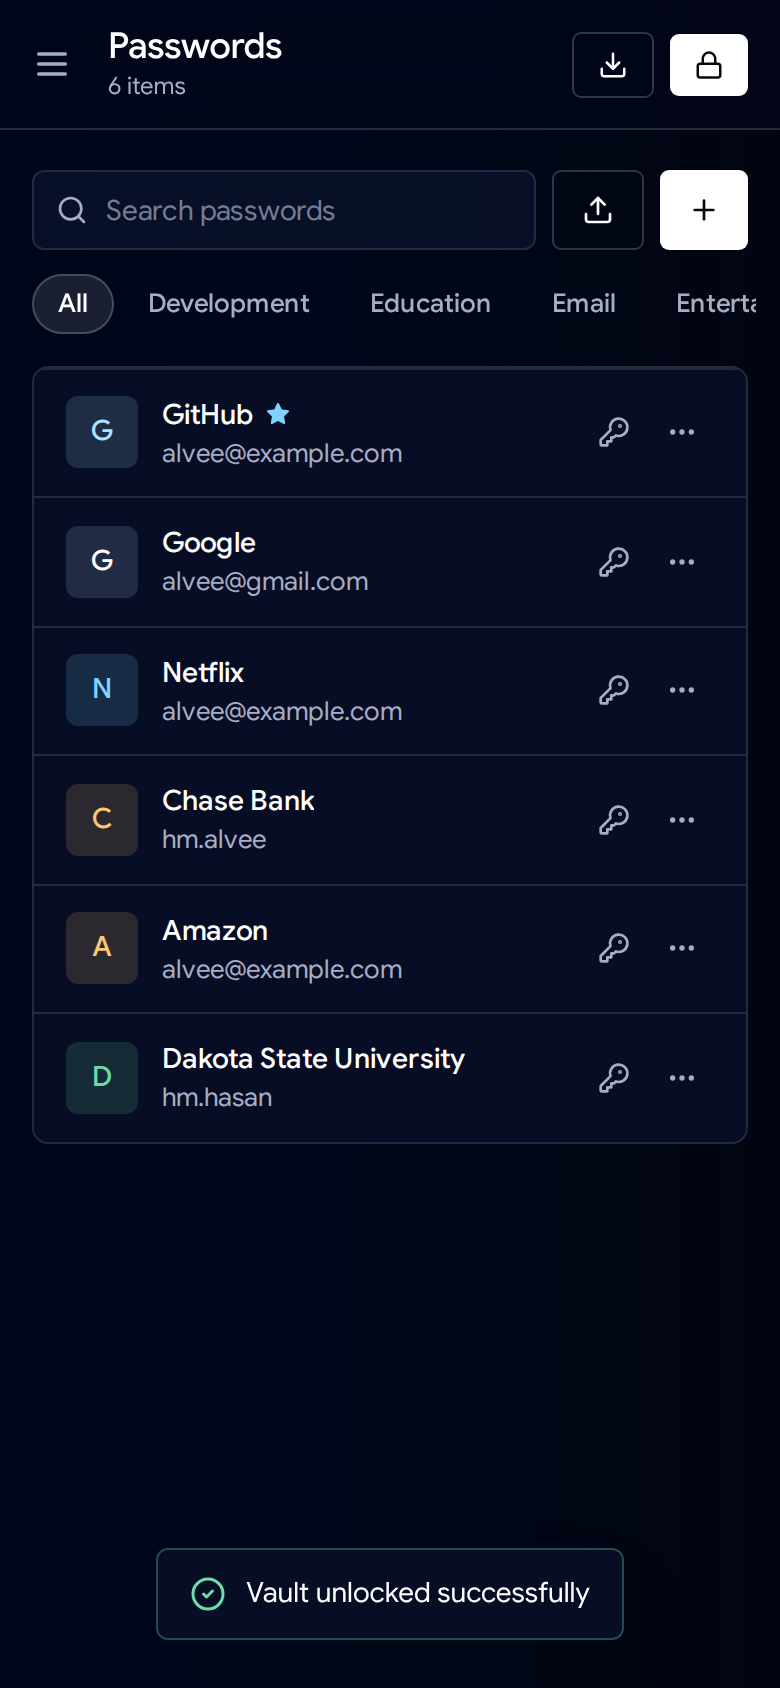Screen dimensions: 780x1688
Task: Click the key icon for Chase Bank
Action: pos(614,820)
